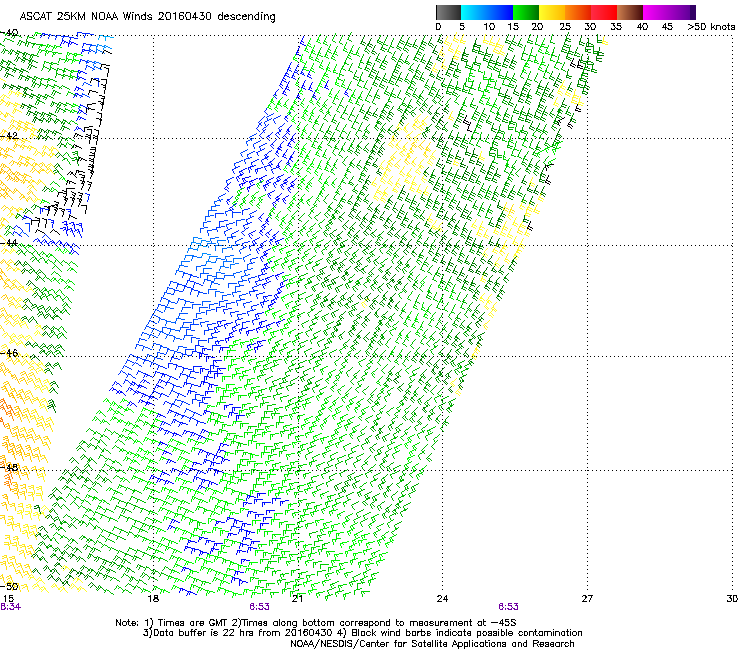
Task: Click the longitude label 15
Action: coord(8,599)
